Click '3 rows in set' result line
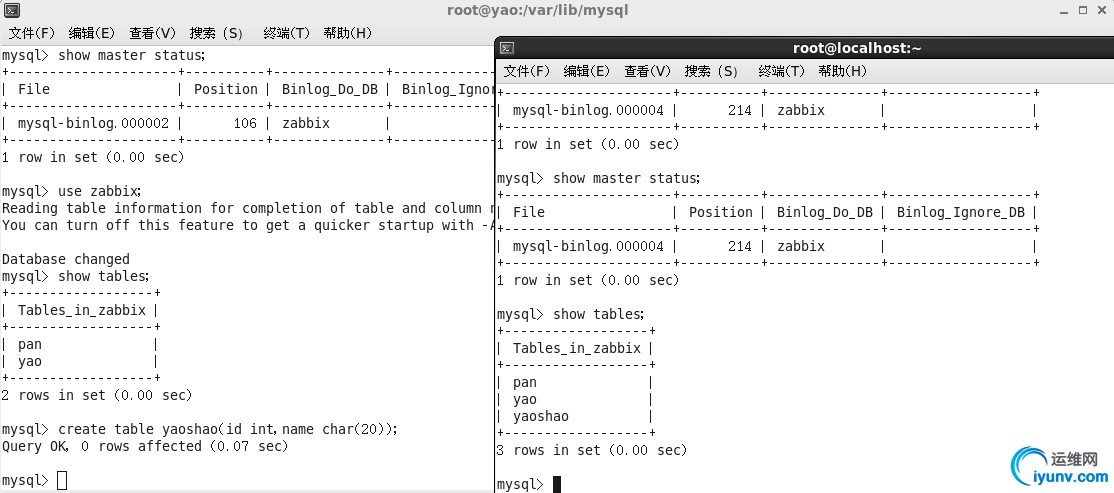The height and width of the screenshot is (493, 1114). [x=592, y=450]
